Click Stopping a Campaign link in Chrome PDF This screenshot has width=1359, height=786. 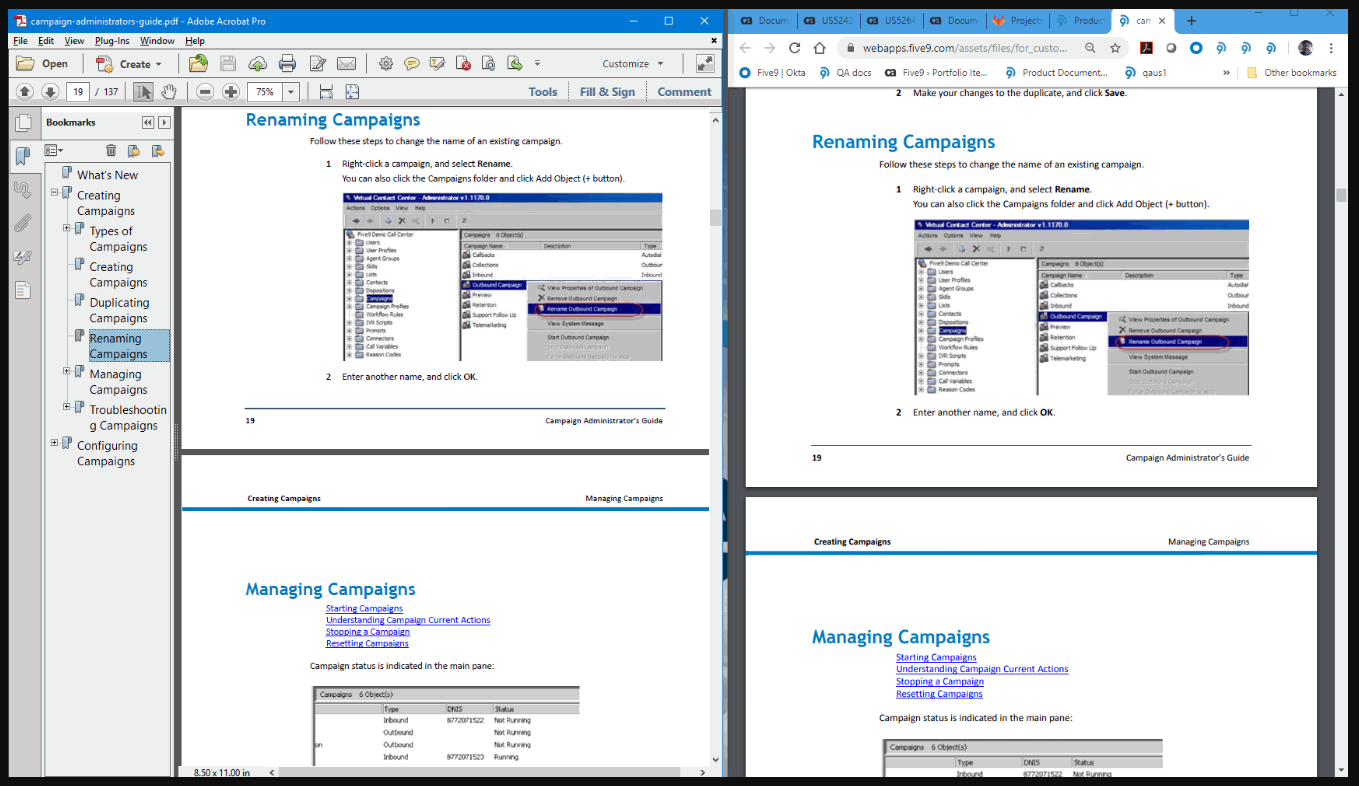(940, 681)
